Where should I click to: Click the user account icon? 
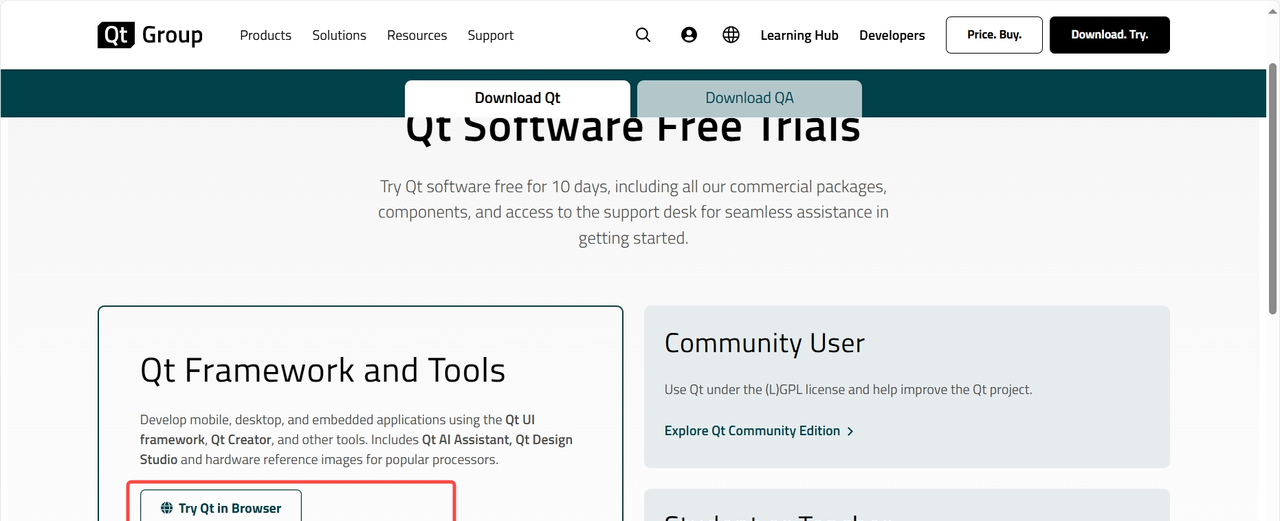(689, 35)
